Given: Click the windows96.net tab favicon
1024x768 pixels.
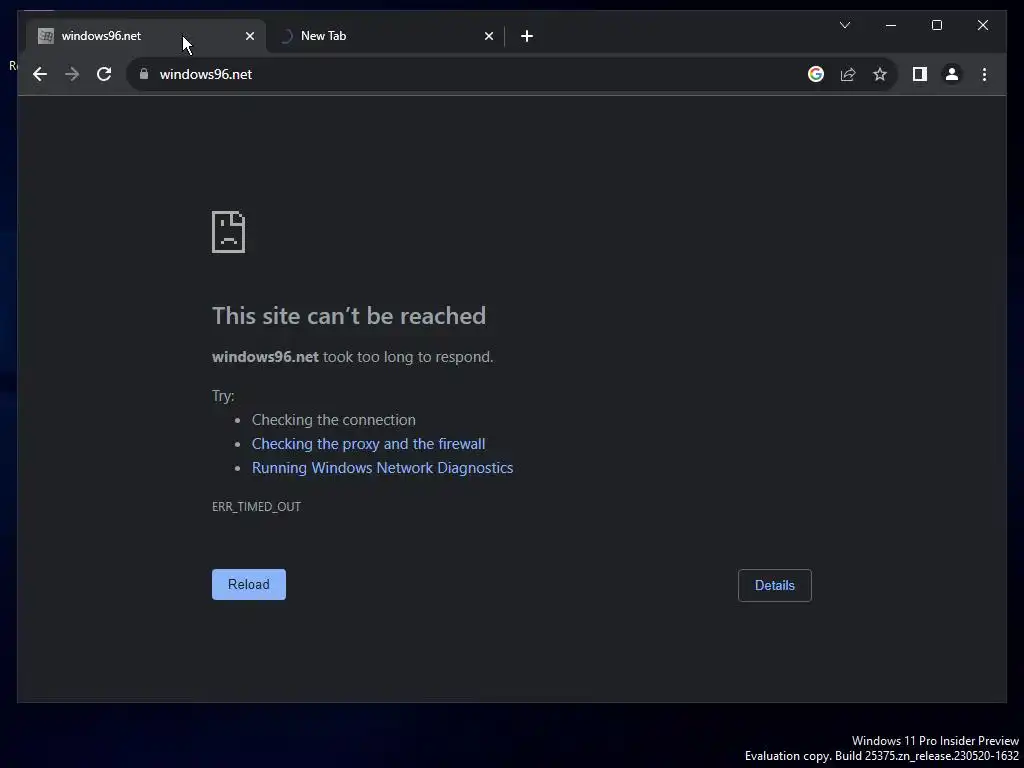Looking at the screenshot, I should coord(46,36).
